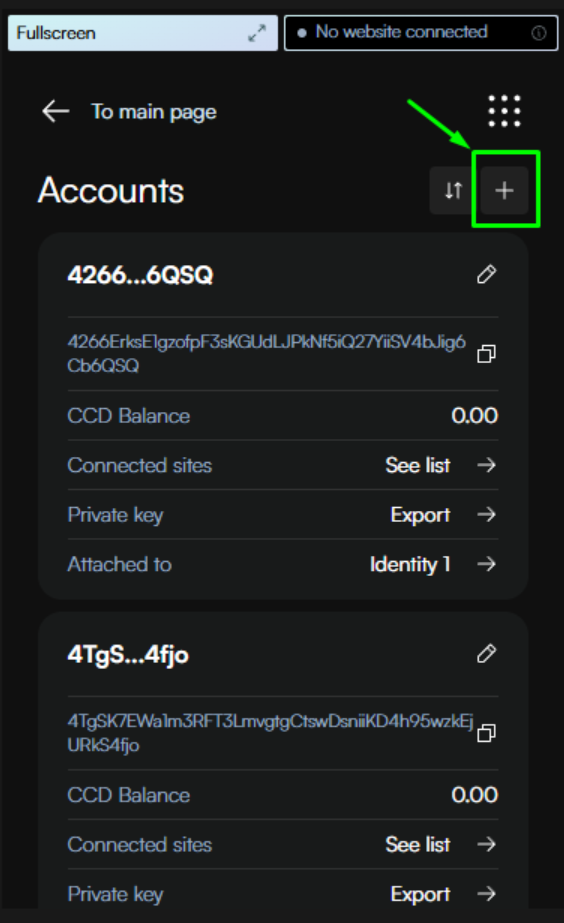Viewport: 564px width, 923px height.
Task: Click the No website connected status
Action: coord(421,33)
